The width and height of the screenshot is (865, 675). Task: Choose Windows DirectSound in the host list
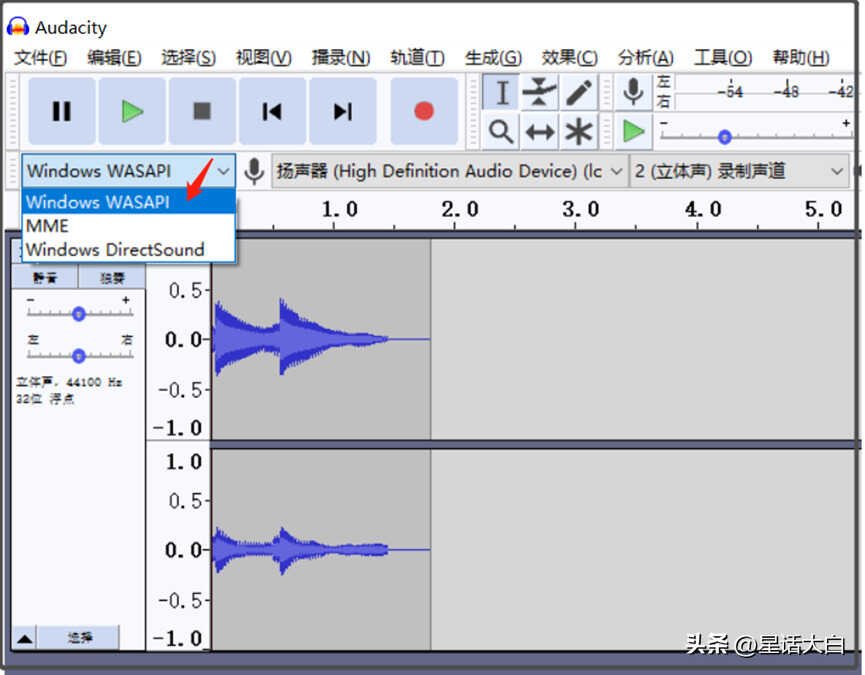tap(129, 249)
